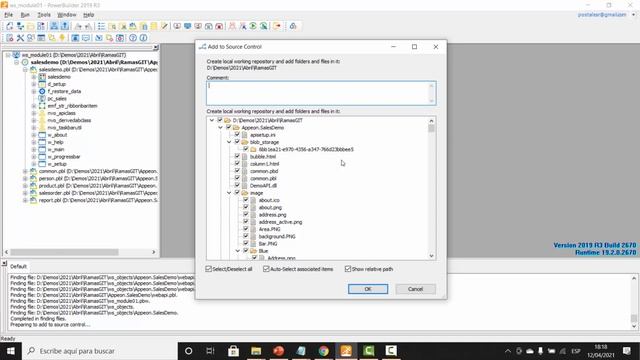
Task: Expand report.pbl in the System Tree
Action: point(25,200)
